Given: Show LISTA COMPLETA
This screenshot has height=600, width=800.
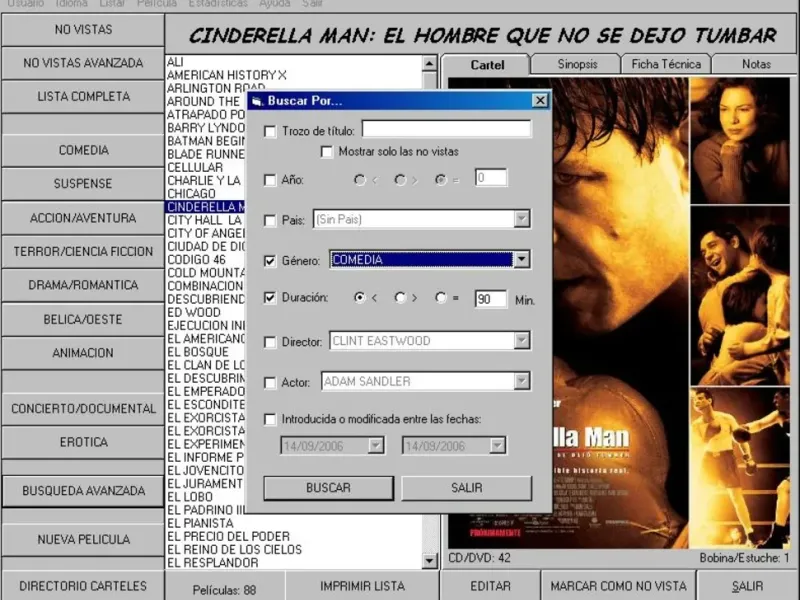Looking at the screenshot, I should click(x=83, y=96).
